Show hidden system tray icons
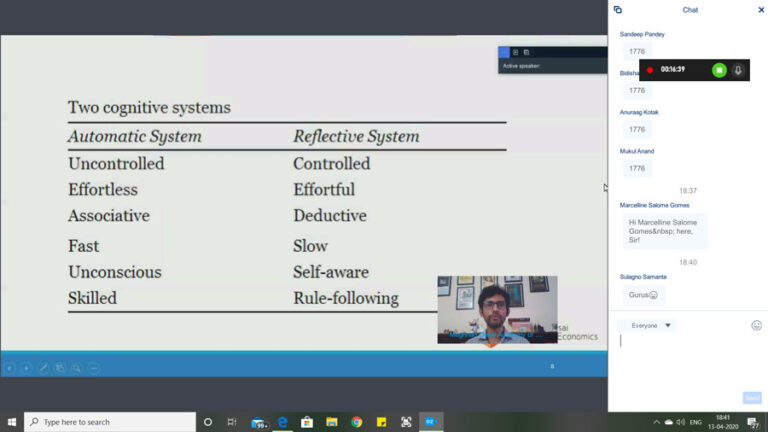768x432 pixels. [x=657, y=422]
